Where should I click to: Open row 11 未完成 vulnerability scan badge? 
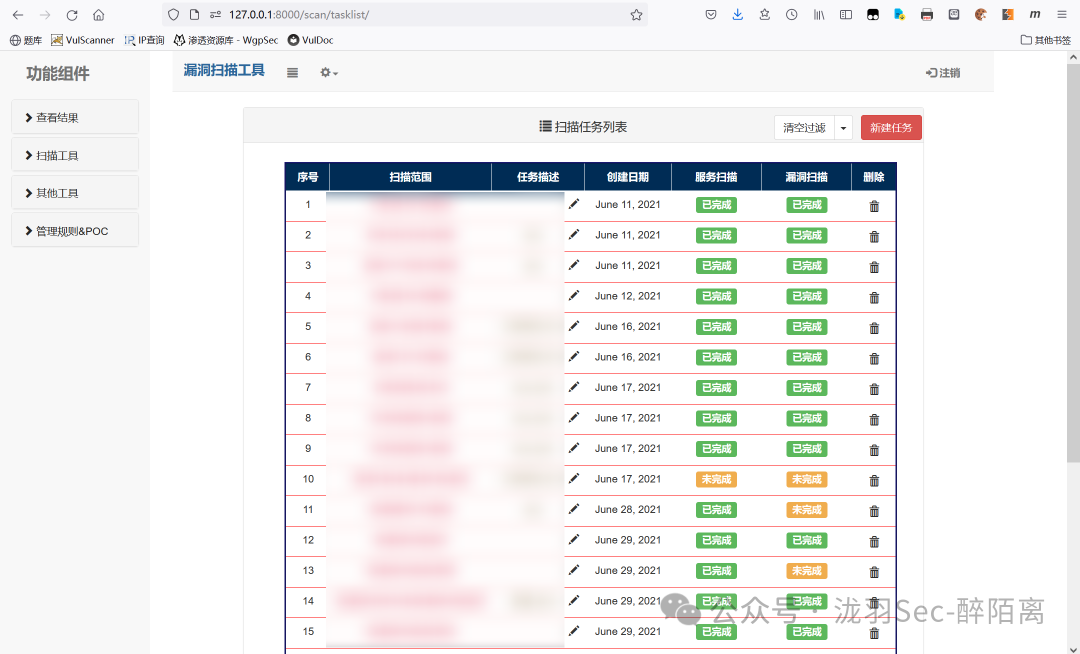[807, 509]
